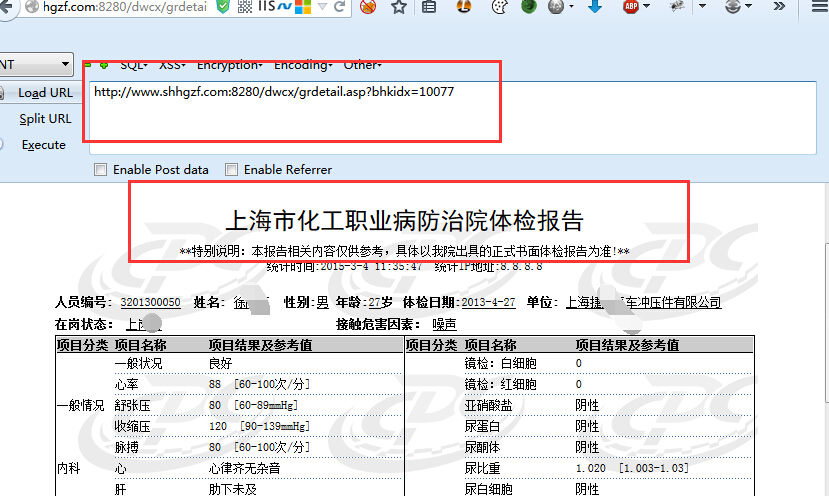Click the Split URL button

pyautogui.click(x=45, y=119)
